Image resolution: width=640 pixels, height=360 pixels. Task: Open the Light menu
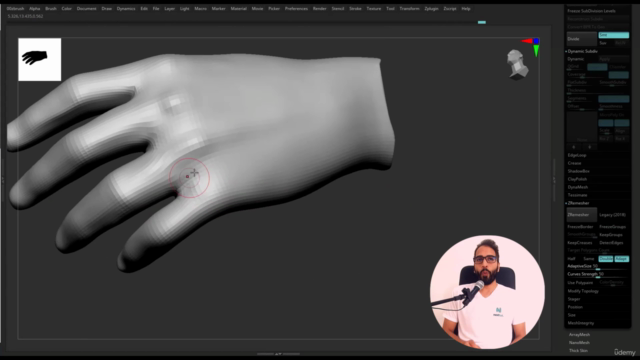[184, 9]
